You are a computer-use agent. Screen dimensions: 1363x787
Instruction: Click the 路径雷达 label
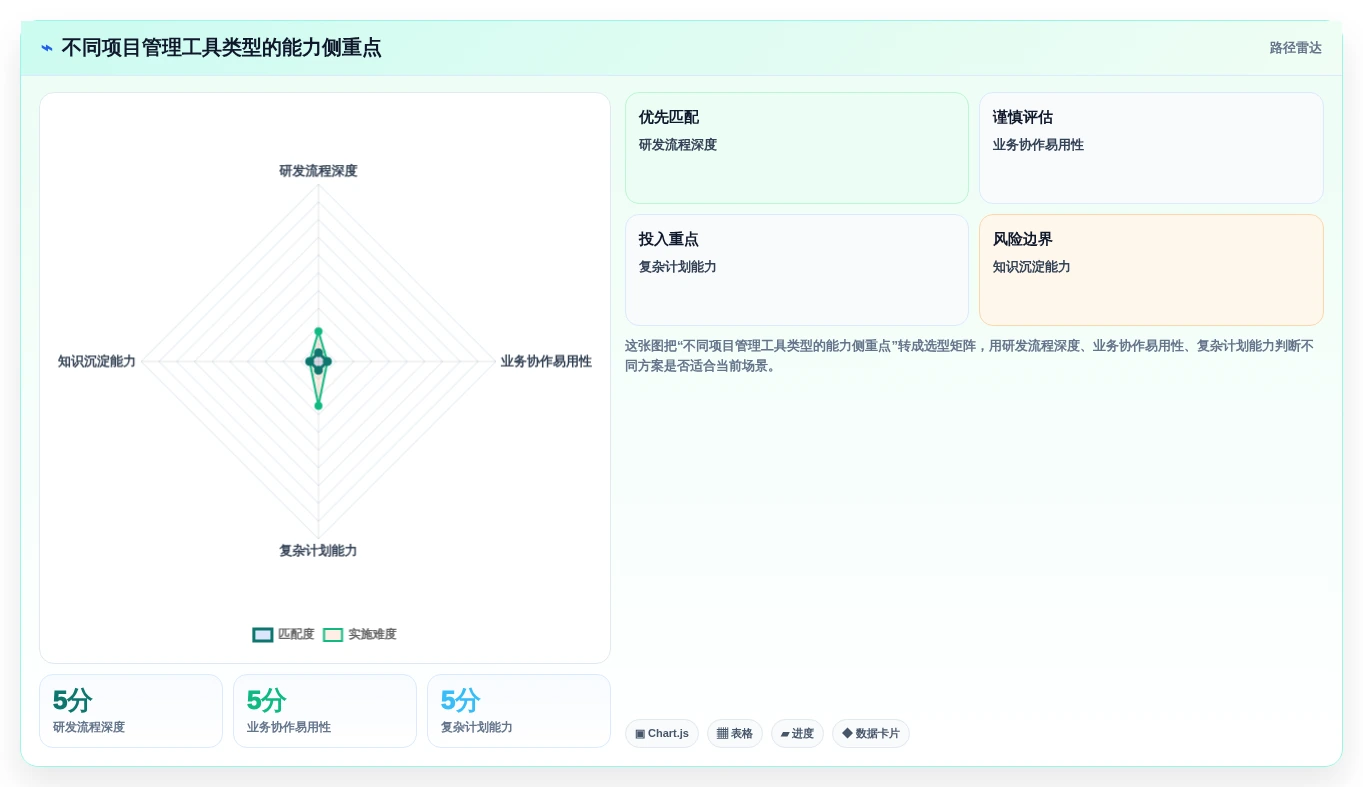point(1296,48)
